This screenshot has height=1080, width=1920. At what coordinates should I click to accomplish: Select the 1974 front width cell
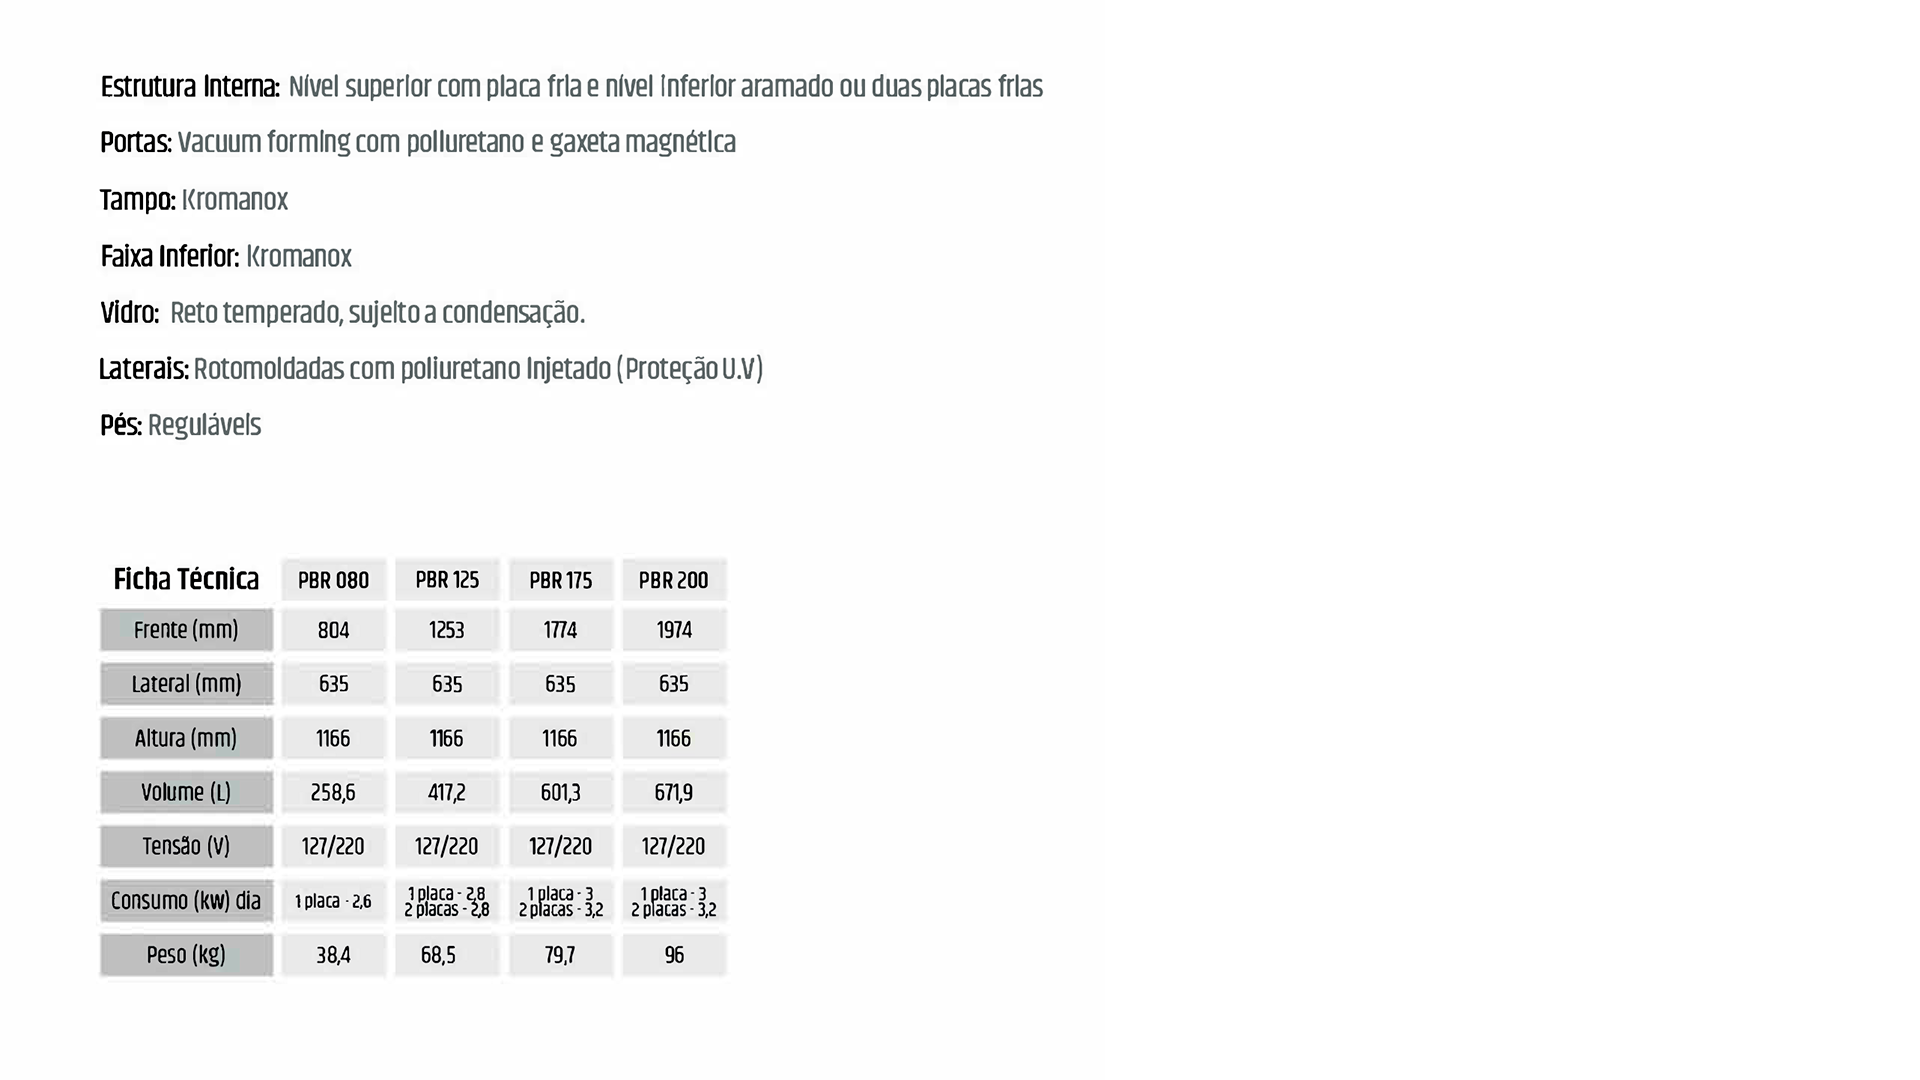click(674, 630)
